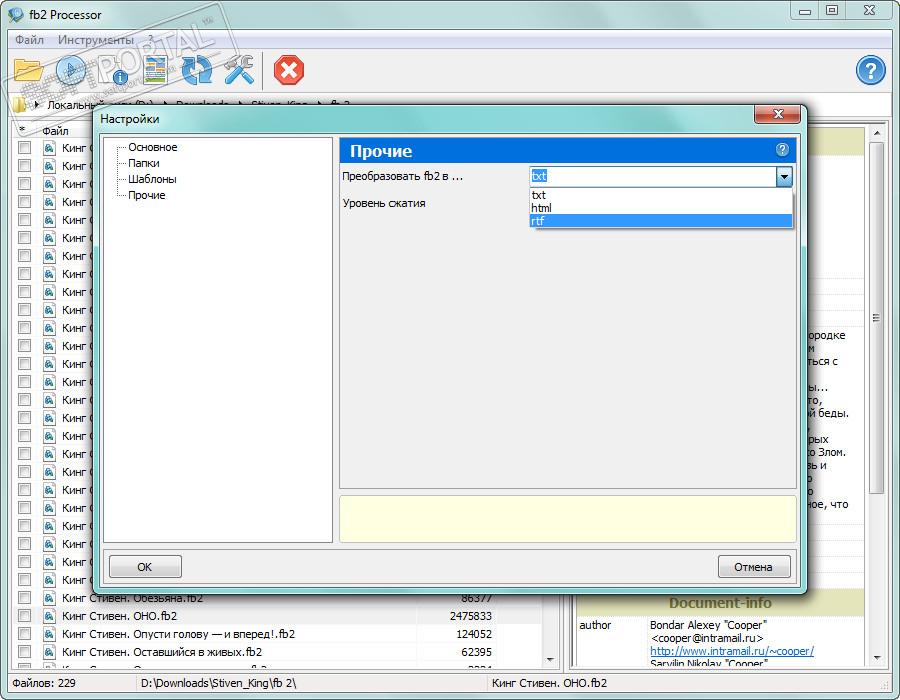Click the info panel scrollbar thumb
This screenshot has width=900, height=700.
tap(876, 317)
